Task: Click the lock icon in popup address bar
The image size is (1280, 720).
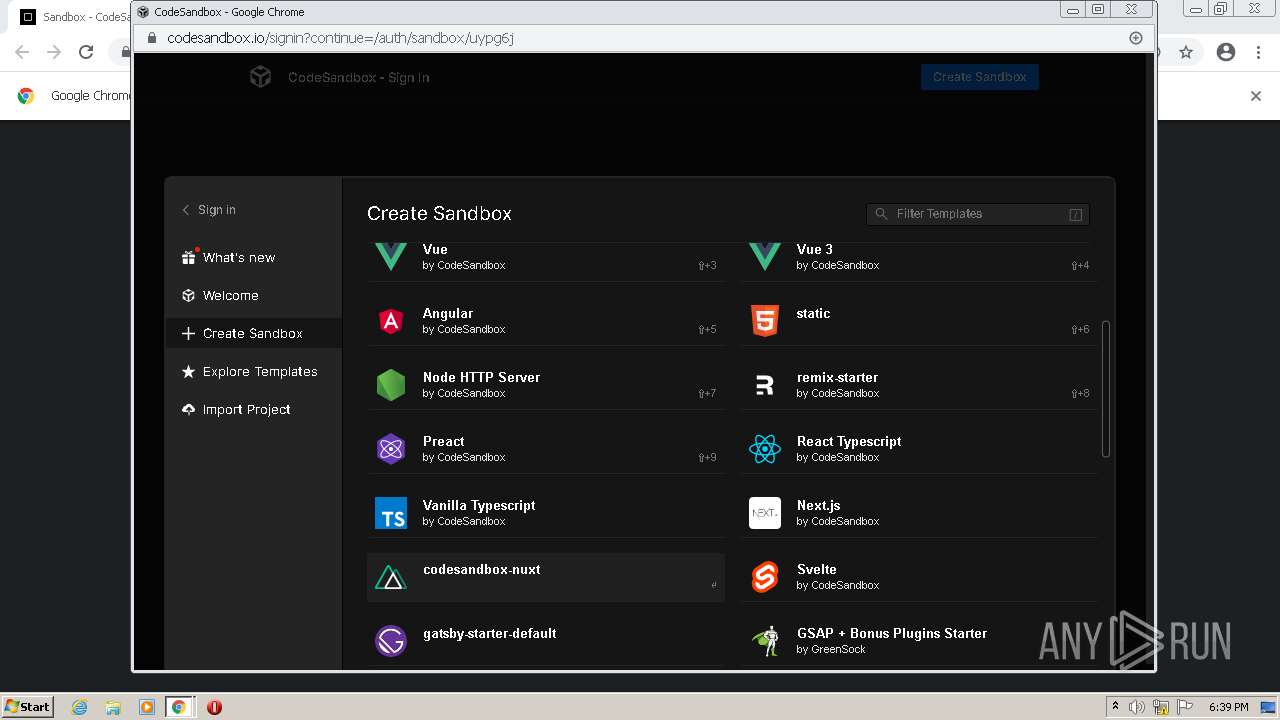Action: [x=152, y=38]
